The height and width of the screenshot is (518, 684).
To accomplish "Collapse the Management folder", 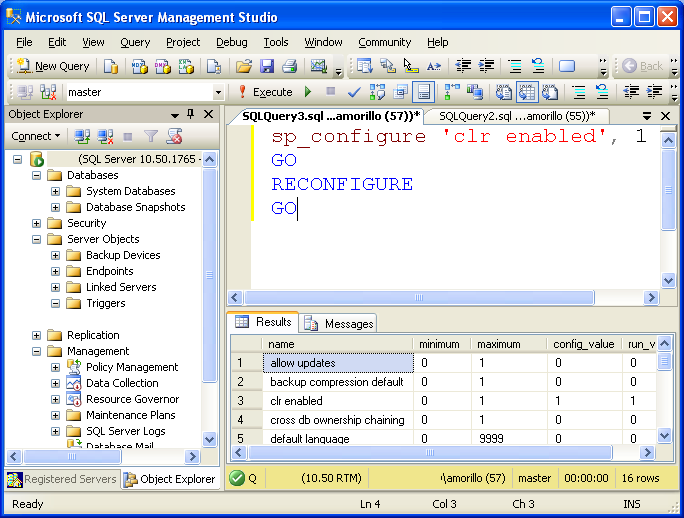I will point(36,351).
